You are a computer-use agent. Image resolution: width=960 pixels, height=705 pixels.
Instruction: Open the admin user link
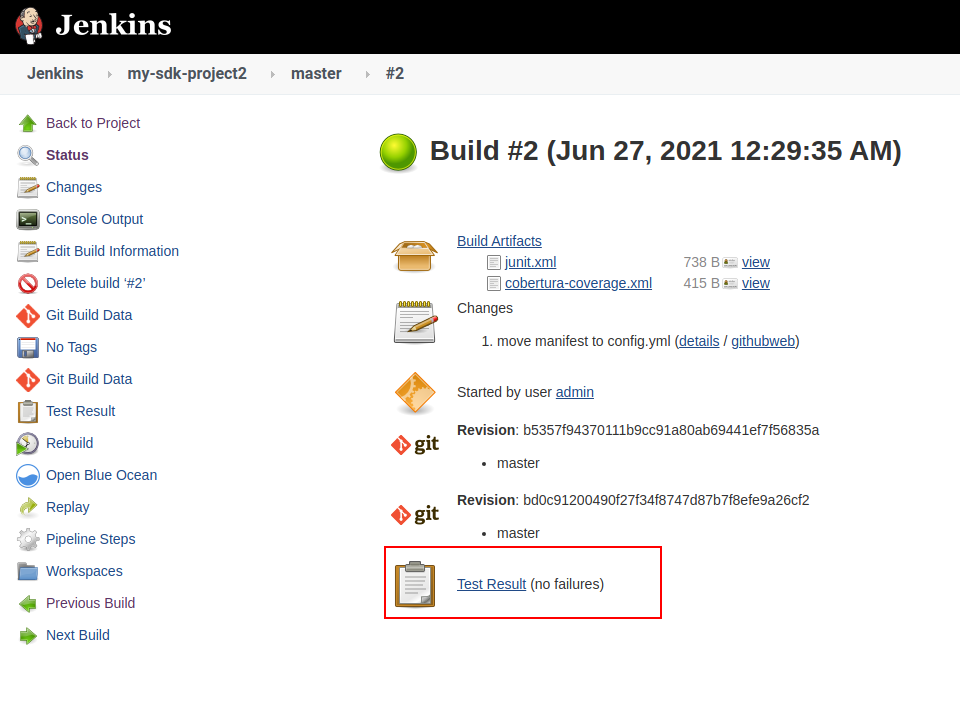pos(574,392)
